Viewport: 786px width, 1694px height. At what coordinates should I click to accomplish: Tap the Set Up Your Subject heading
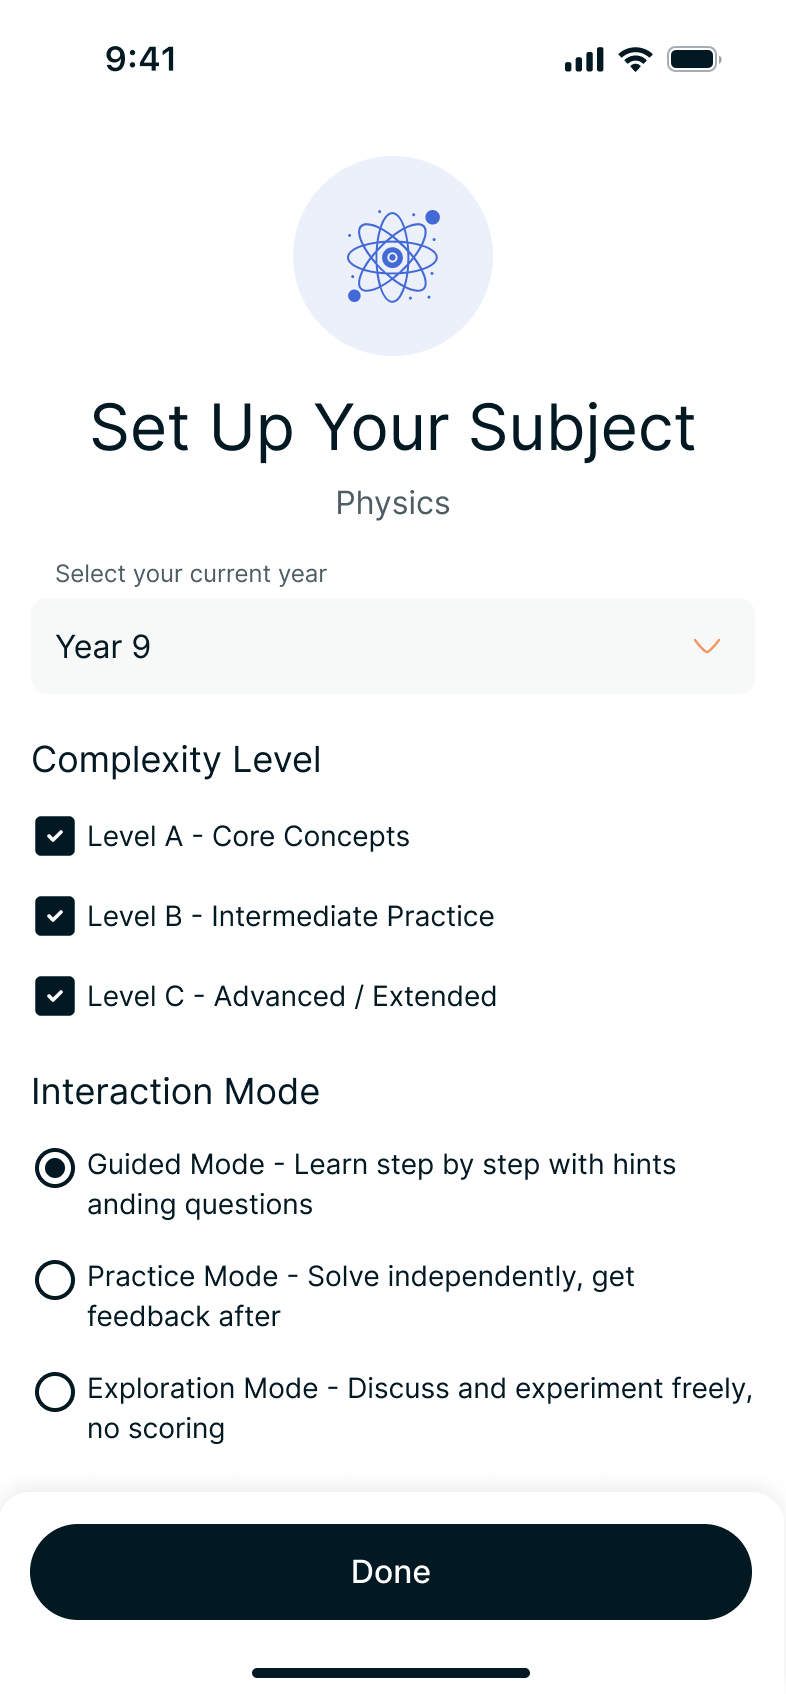pyautogui.click(x=393, y=428)
